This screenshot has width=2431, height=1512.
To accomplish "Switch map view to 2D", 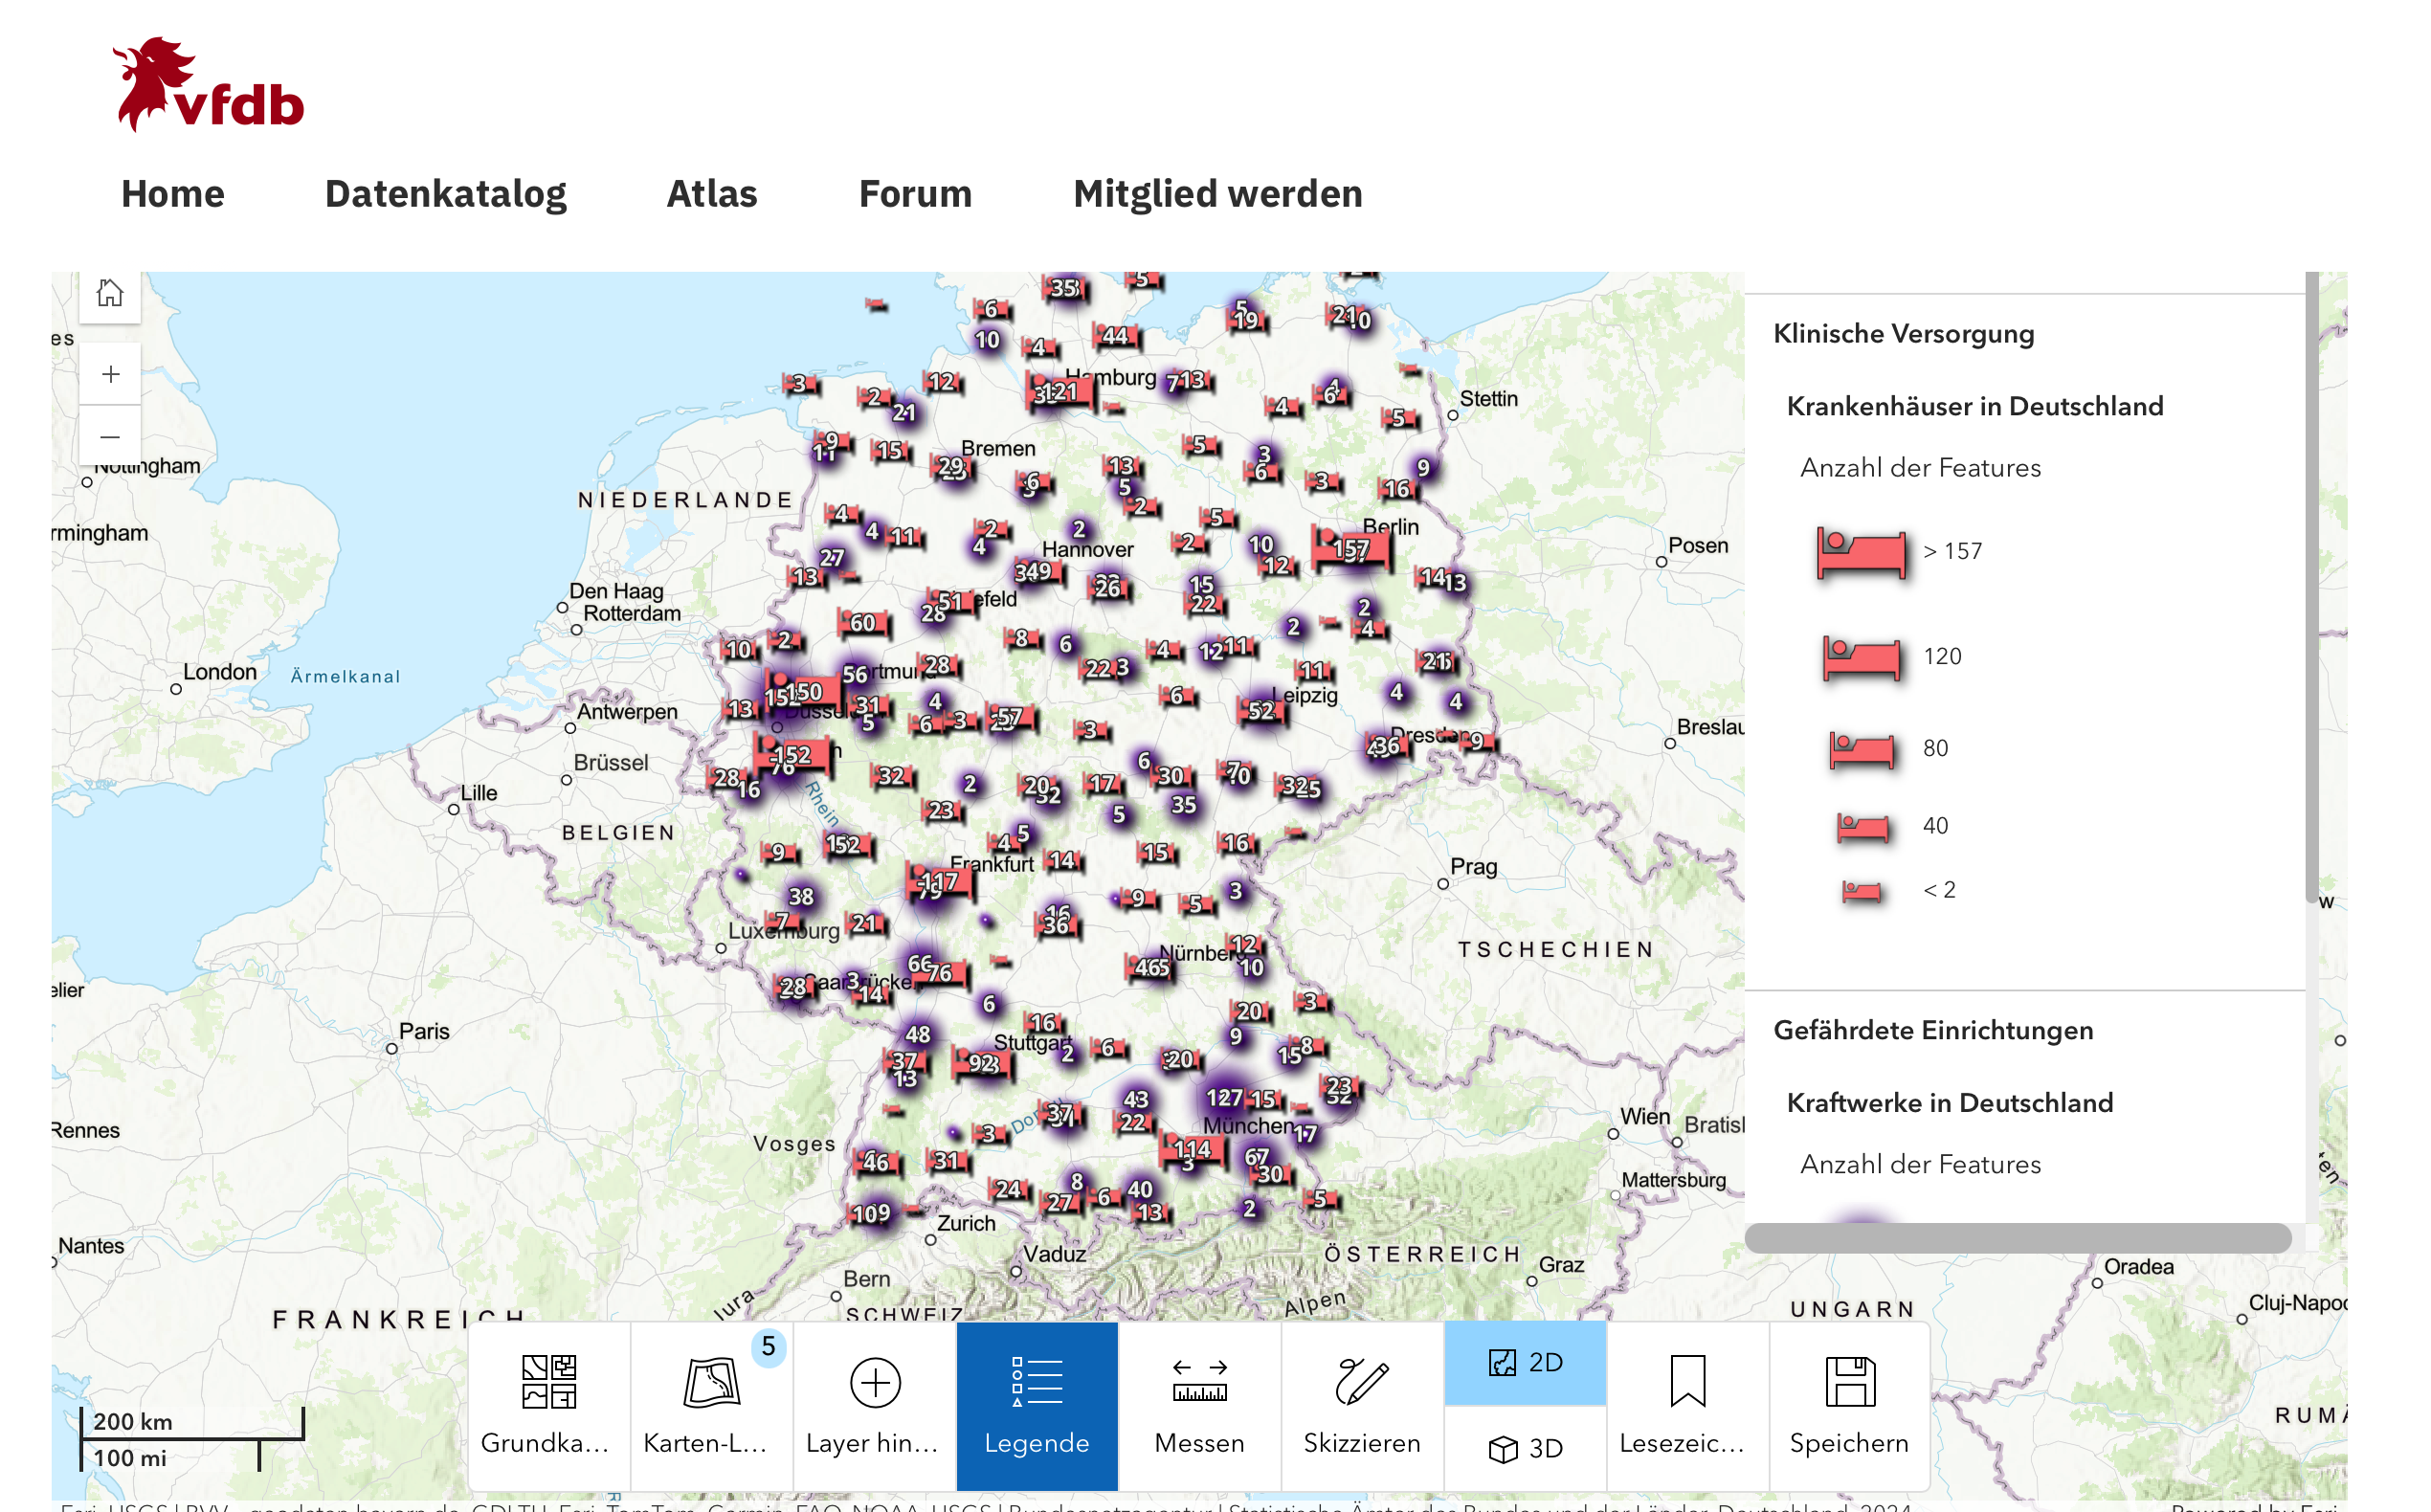I will pyautogui.click(x=1525, y=1362).
